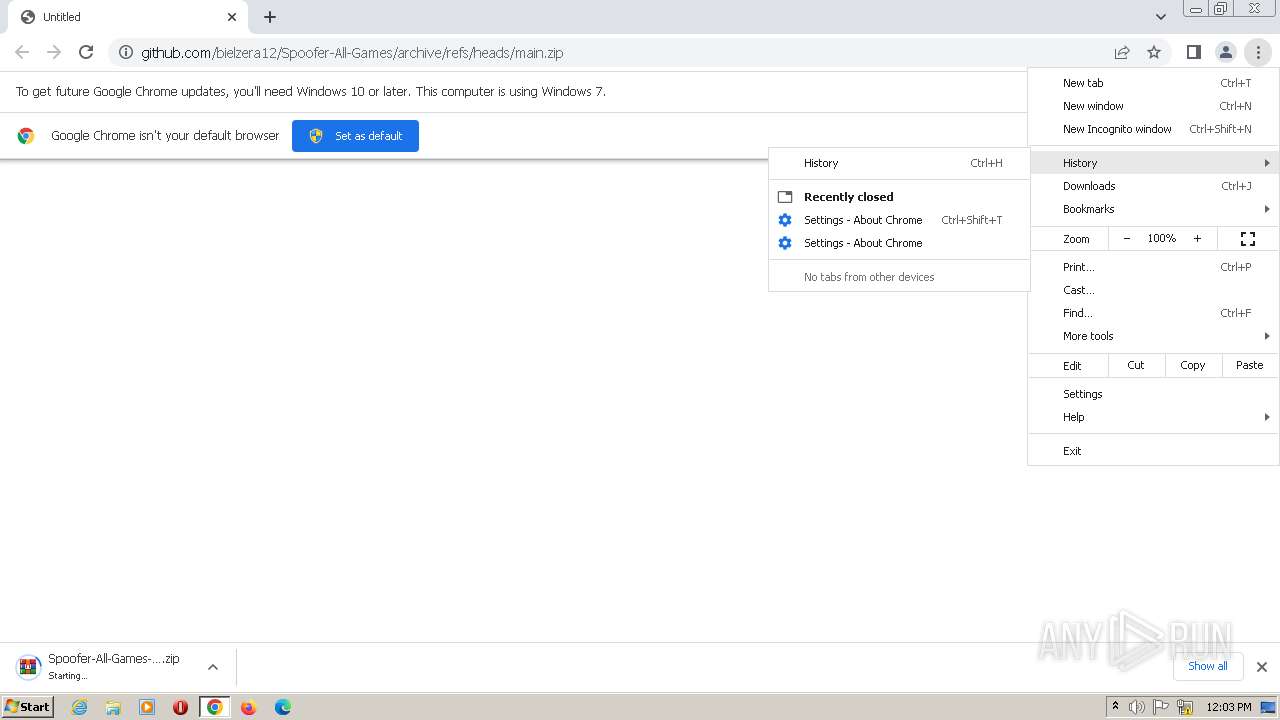Viewport: 1280px width, 720px height.
Task: Select Cast... menu entry
Action: 1153,290
